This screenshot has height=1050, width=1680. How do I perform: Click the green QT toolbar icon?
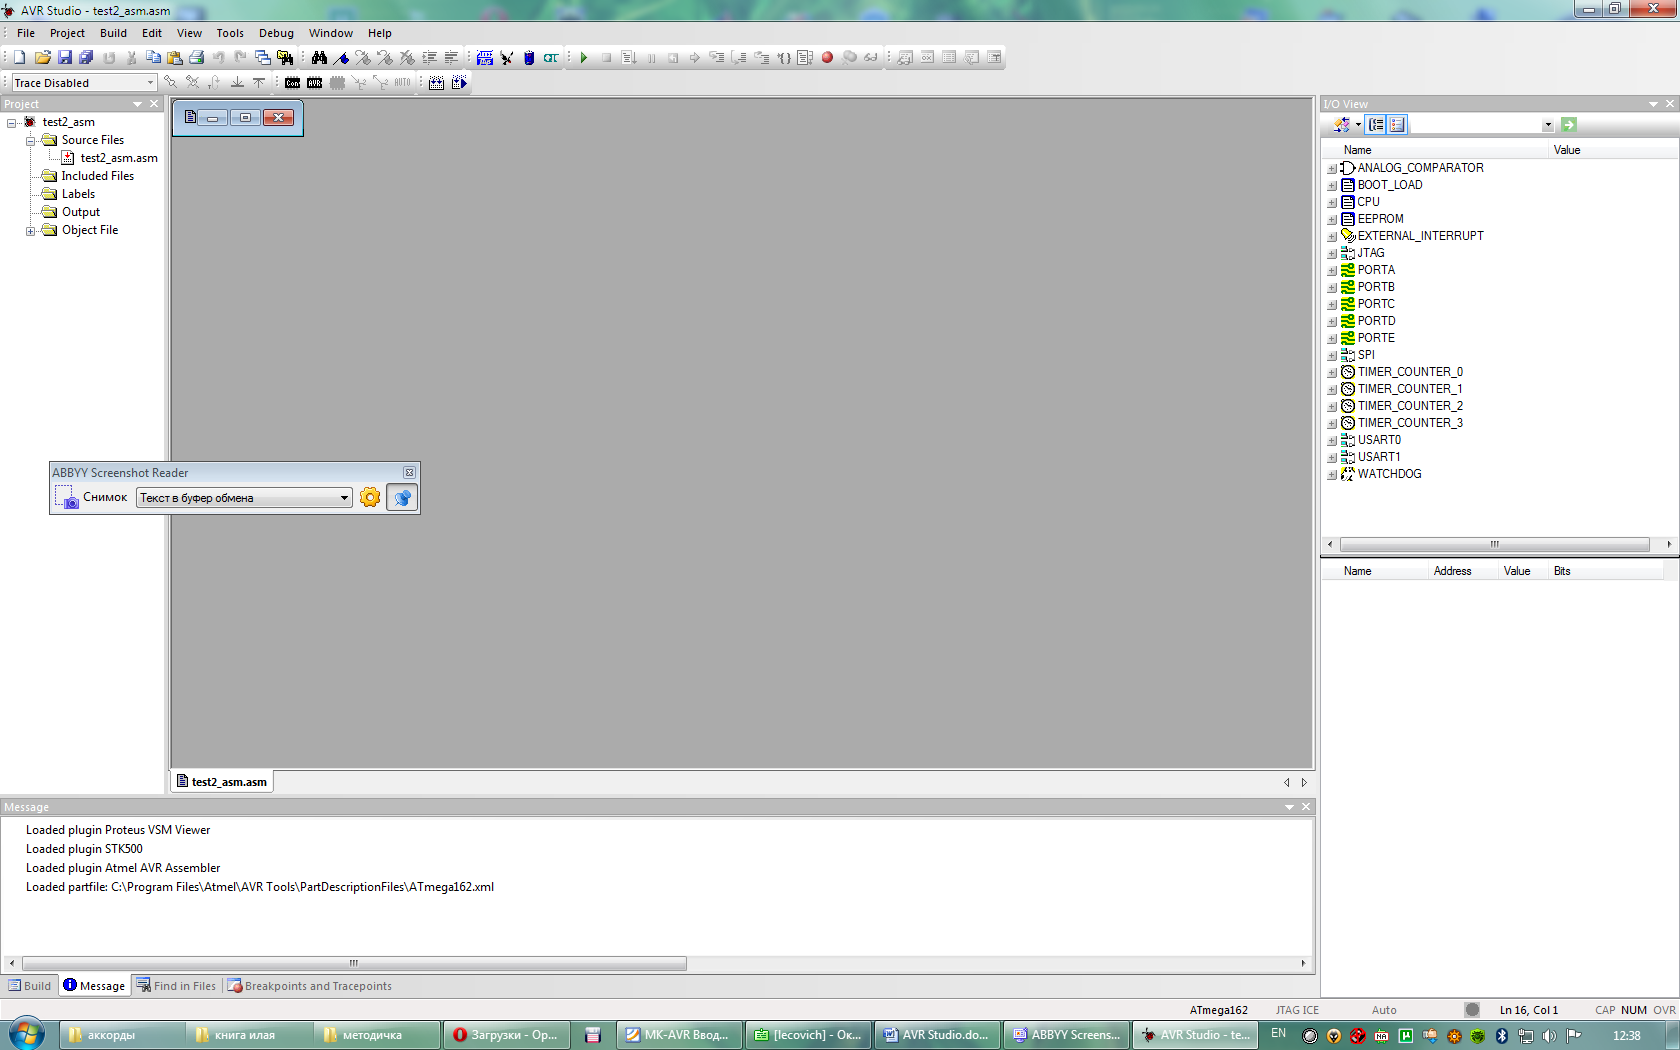tap(551, 58)
